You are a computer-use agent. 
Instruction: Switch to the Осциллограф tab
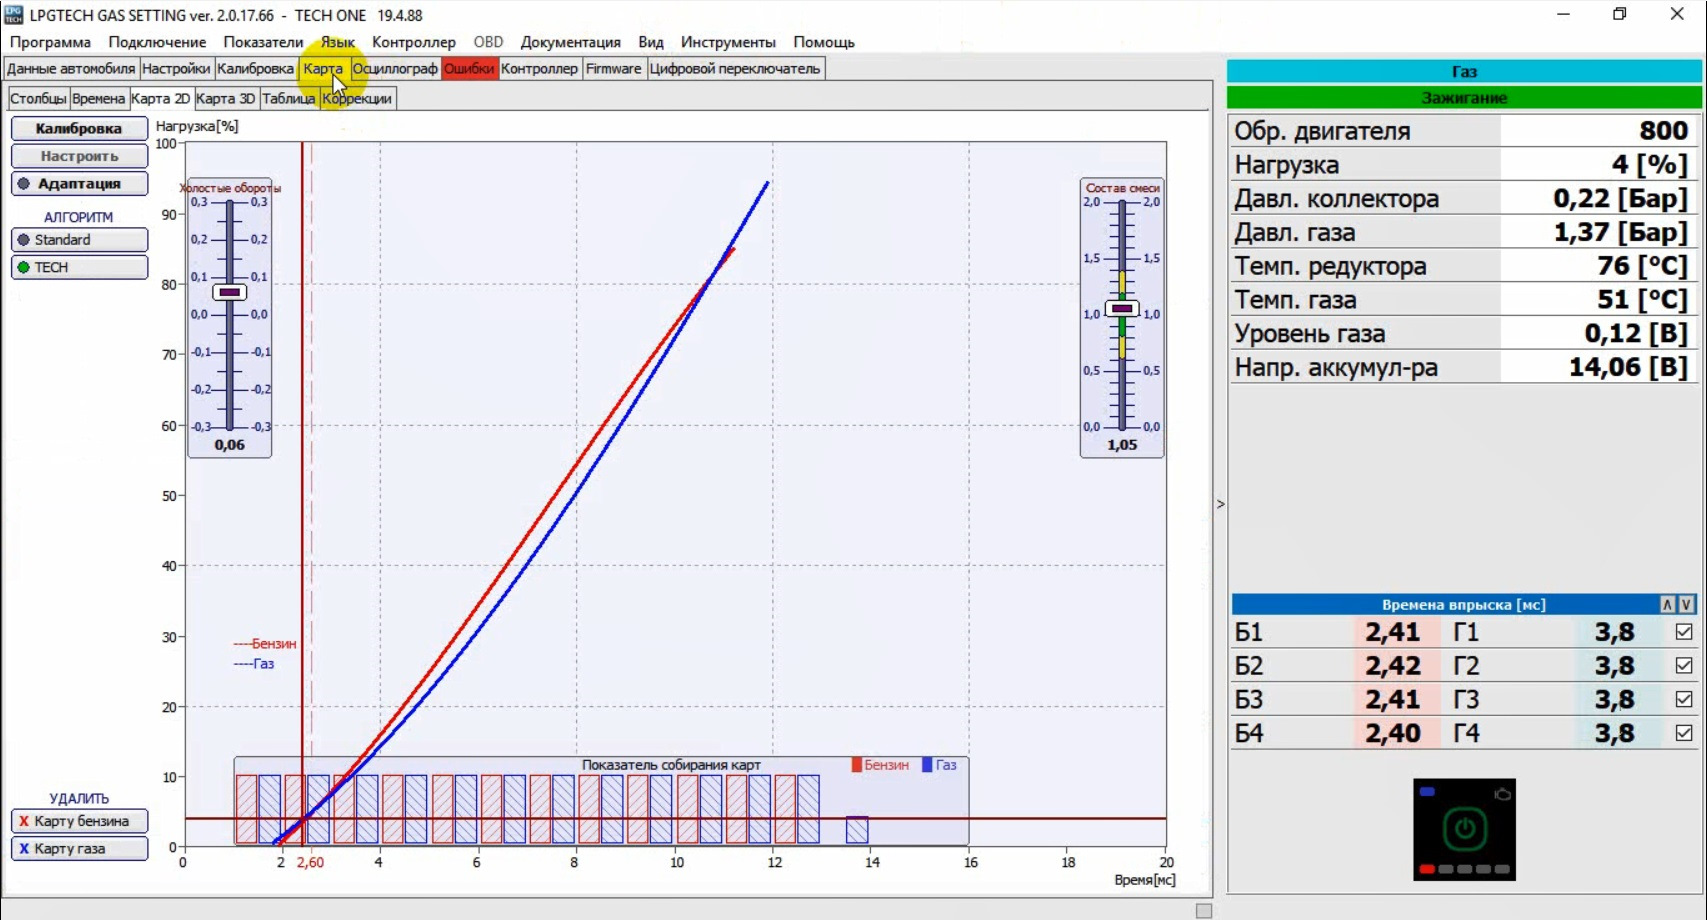(x=395, y=69)
